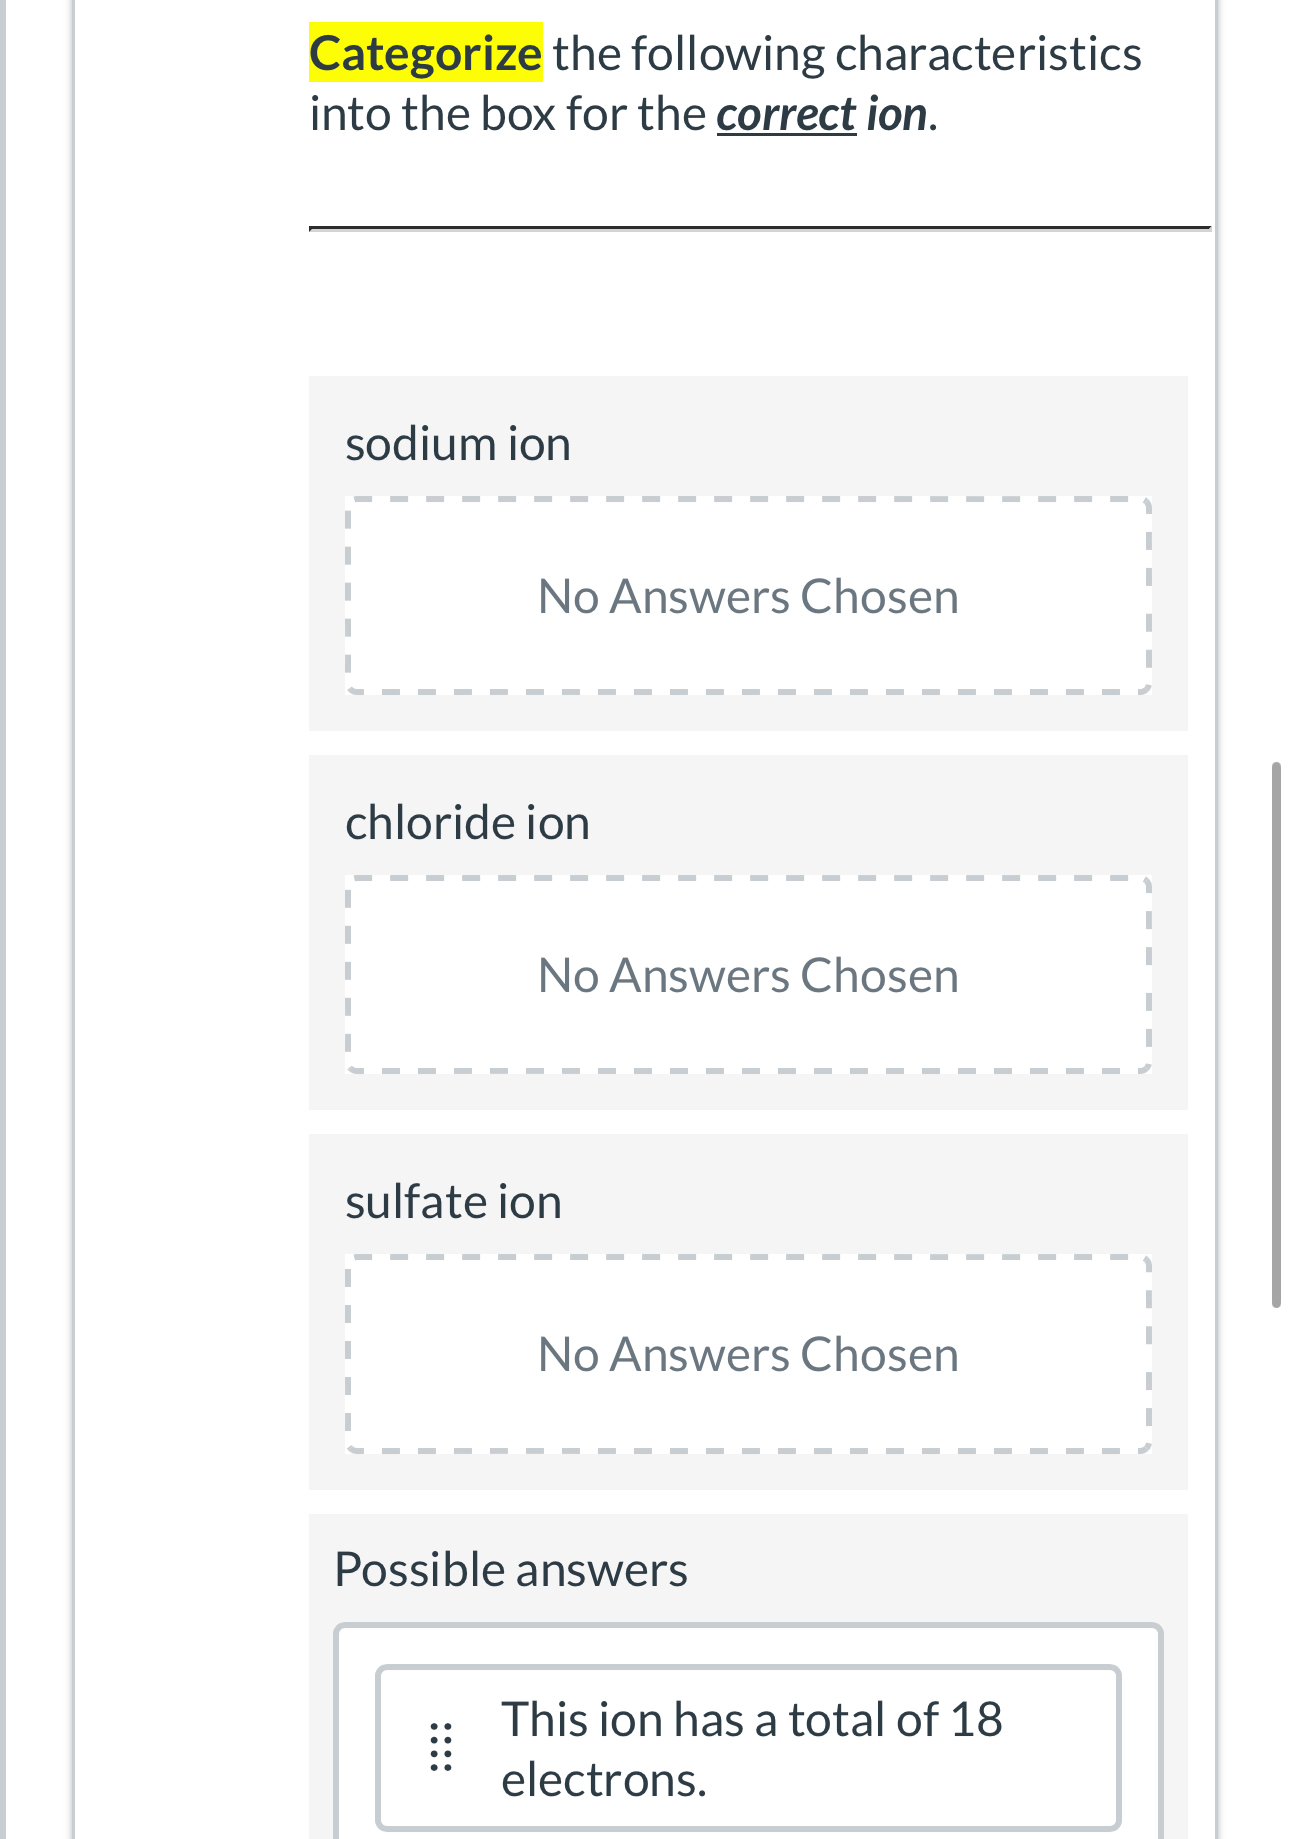Click the 'Possible answers' heading
The height and width of the screenshot is (1839, 1290).
pyautogui.click(x=511, y=1569)
